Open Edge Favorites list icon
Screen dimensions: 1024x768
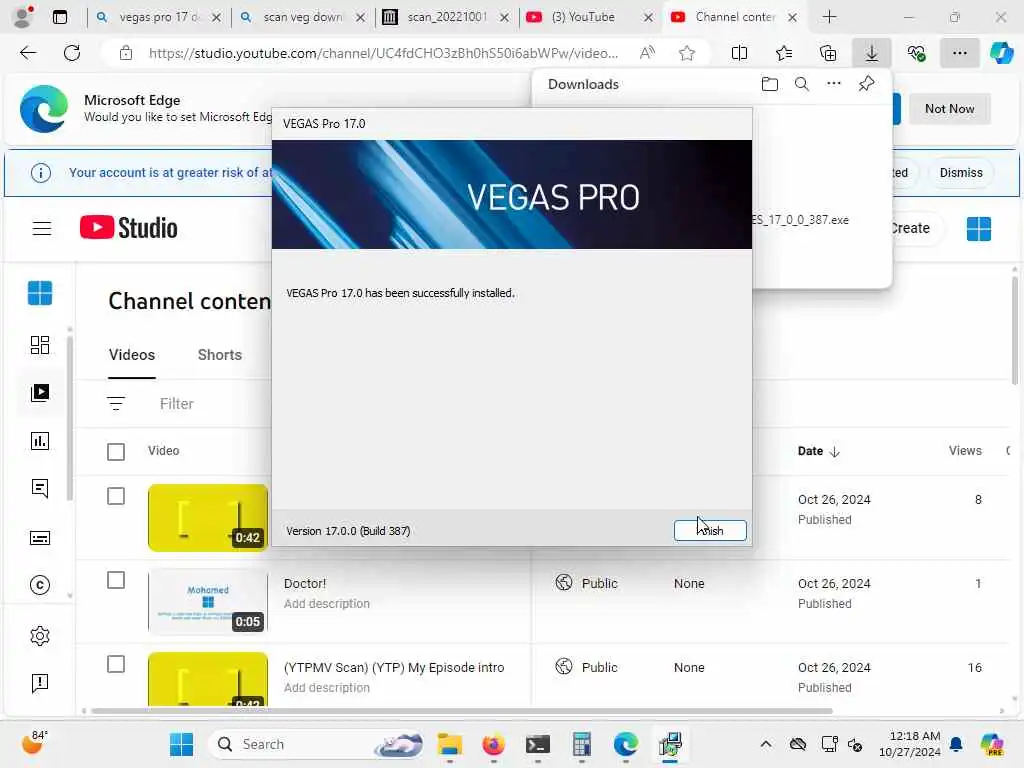point(784,53)
